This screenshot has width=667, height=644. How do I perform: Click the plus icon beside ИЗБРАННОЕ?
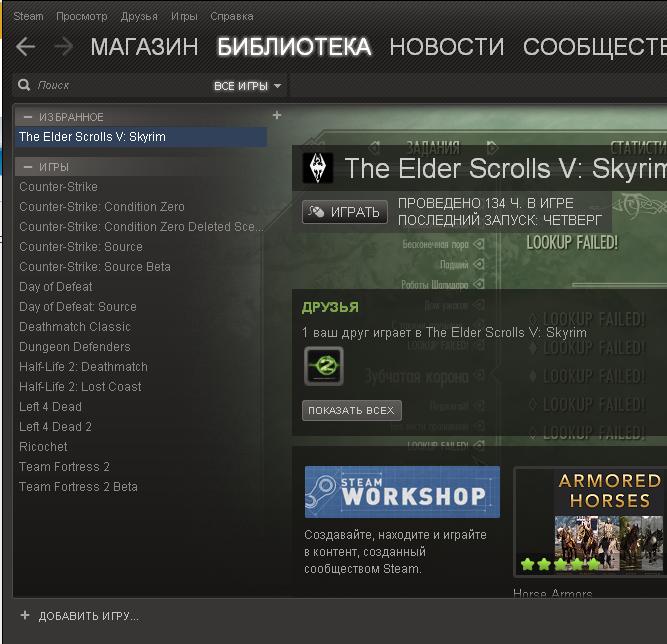(277, 115)
